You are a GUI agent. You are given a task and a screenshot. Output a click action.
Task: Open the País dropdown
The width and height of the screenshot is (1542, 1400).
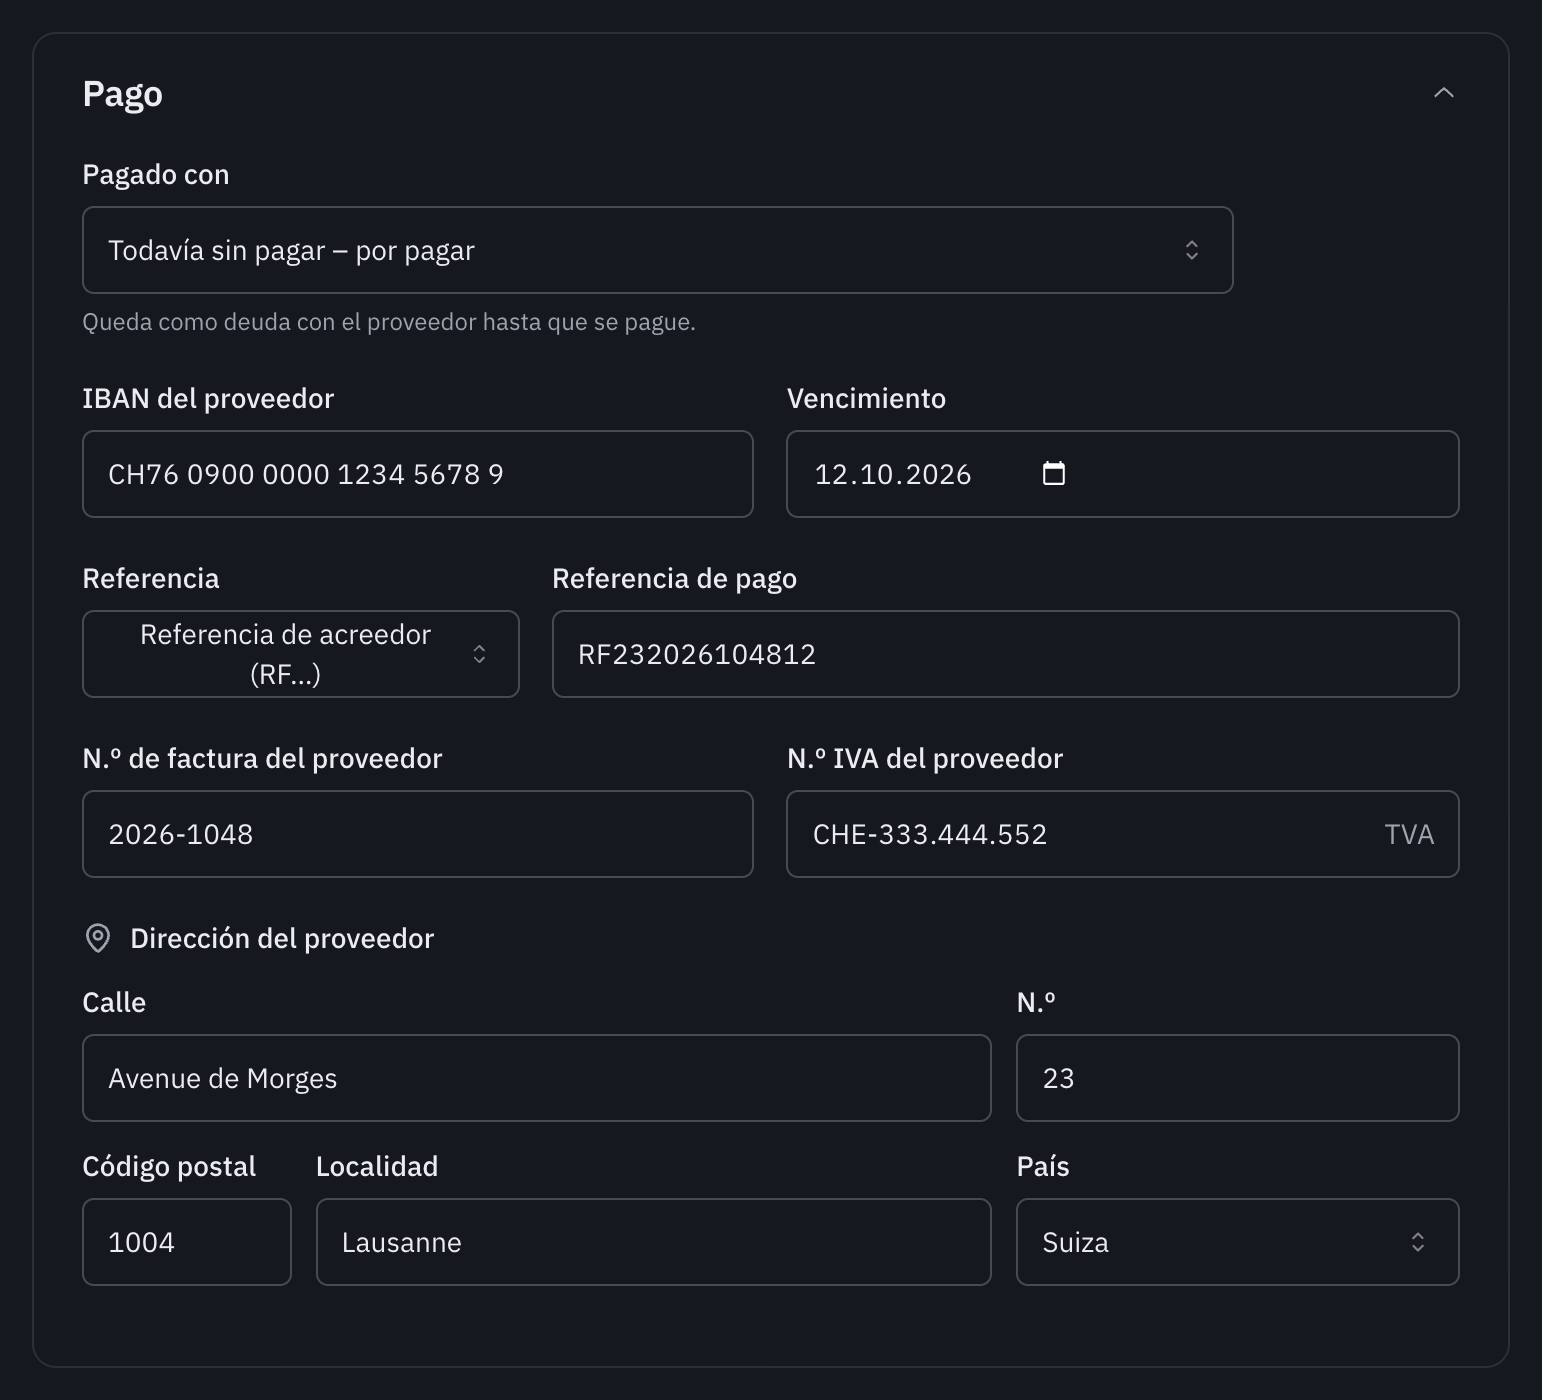(1238, 1242)
